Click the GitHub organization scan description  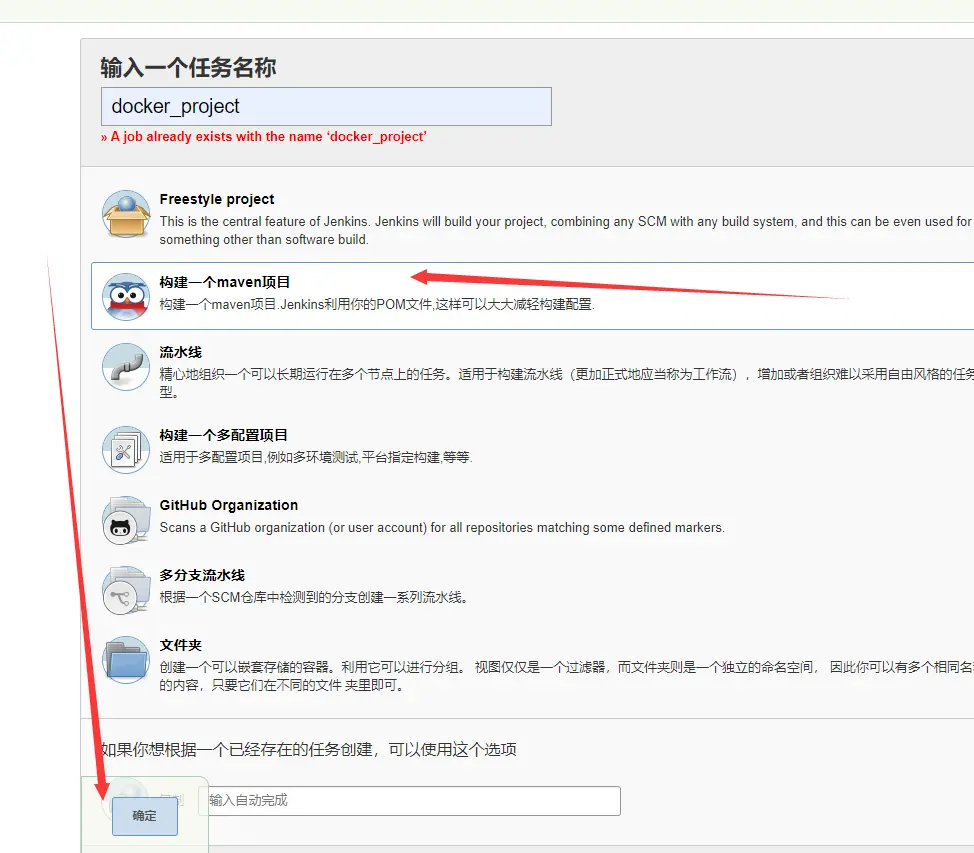click(442, 527)
